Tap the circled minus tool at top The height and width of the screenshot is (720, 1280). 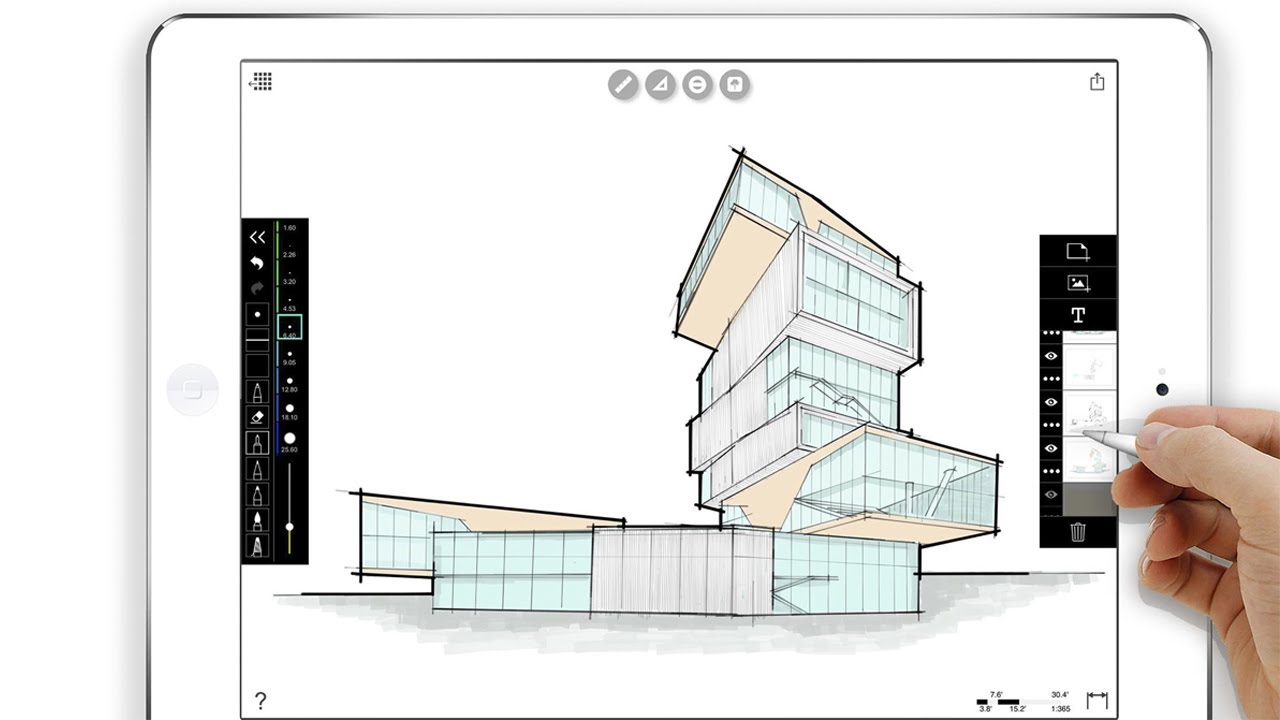(x=697, y=84)
